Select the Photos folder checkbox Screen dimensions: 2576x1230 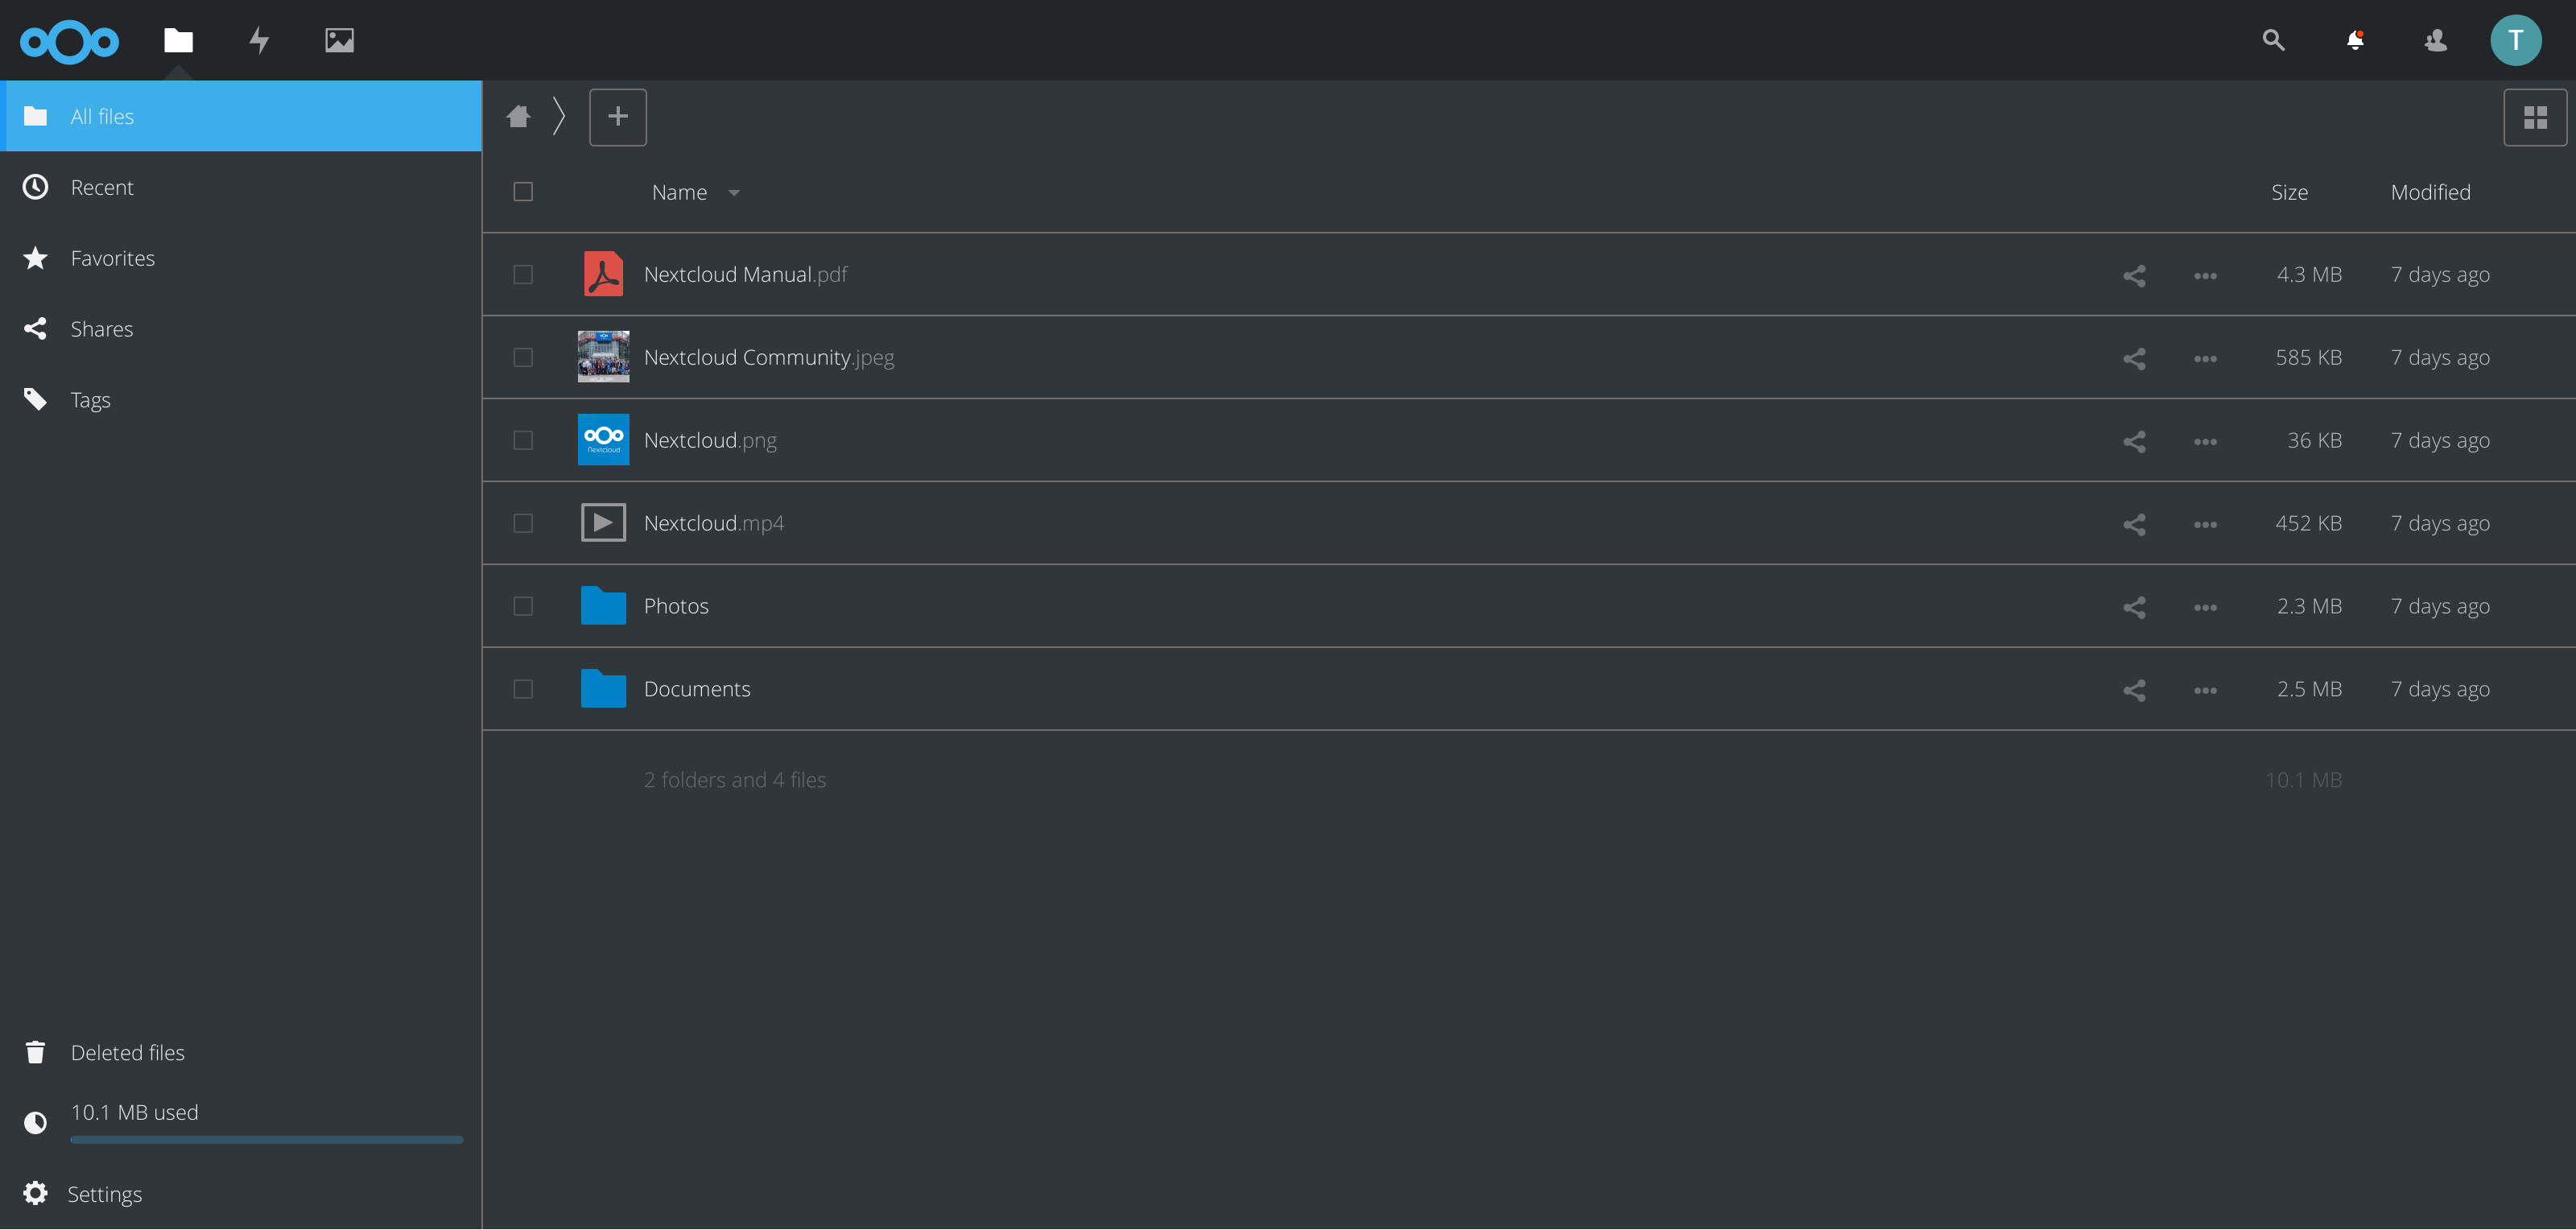(x=523, y=606)
